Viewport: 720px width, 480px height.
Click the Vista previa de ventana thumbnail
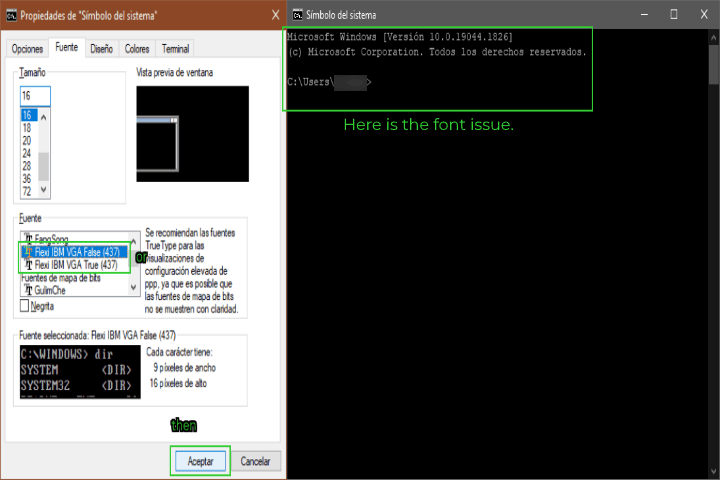192,134
